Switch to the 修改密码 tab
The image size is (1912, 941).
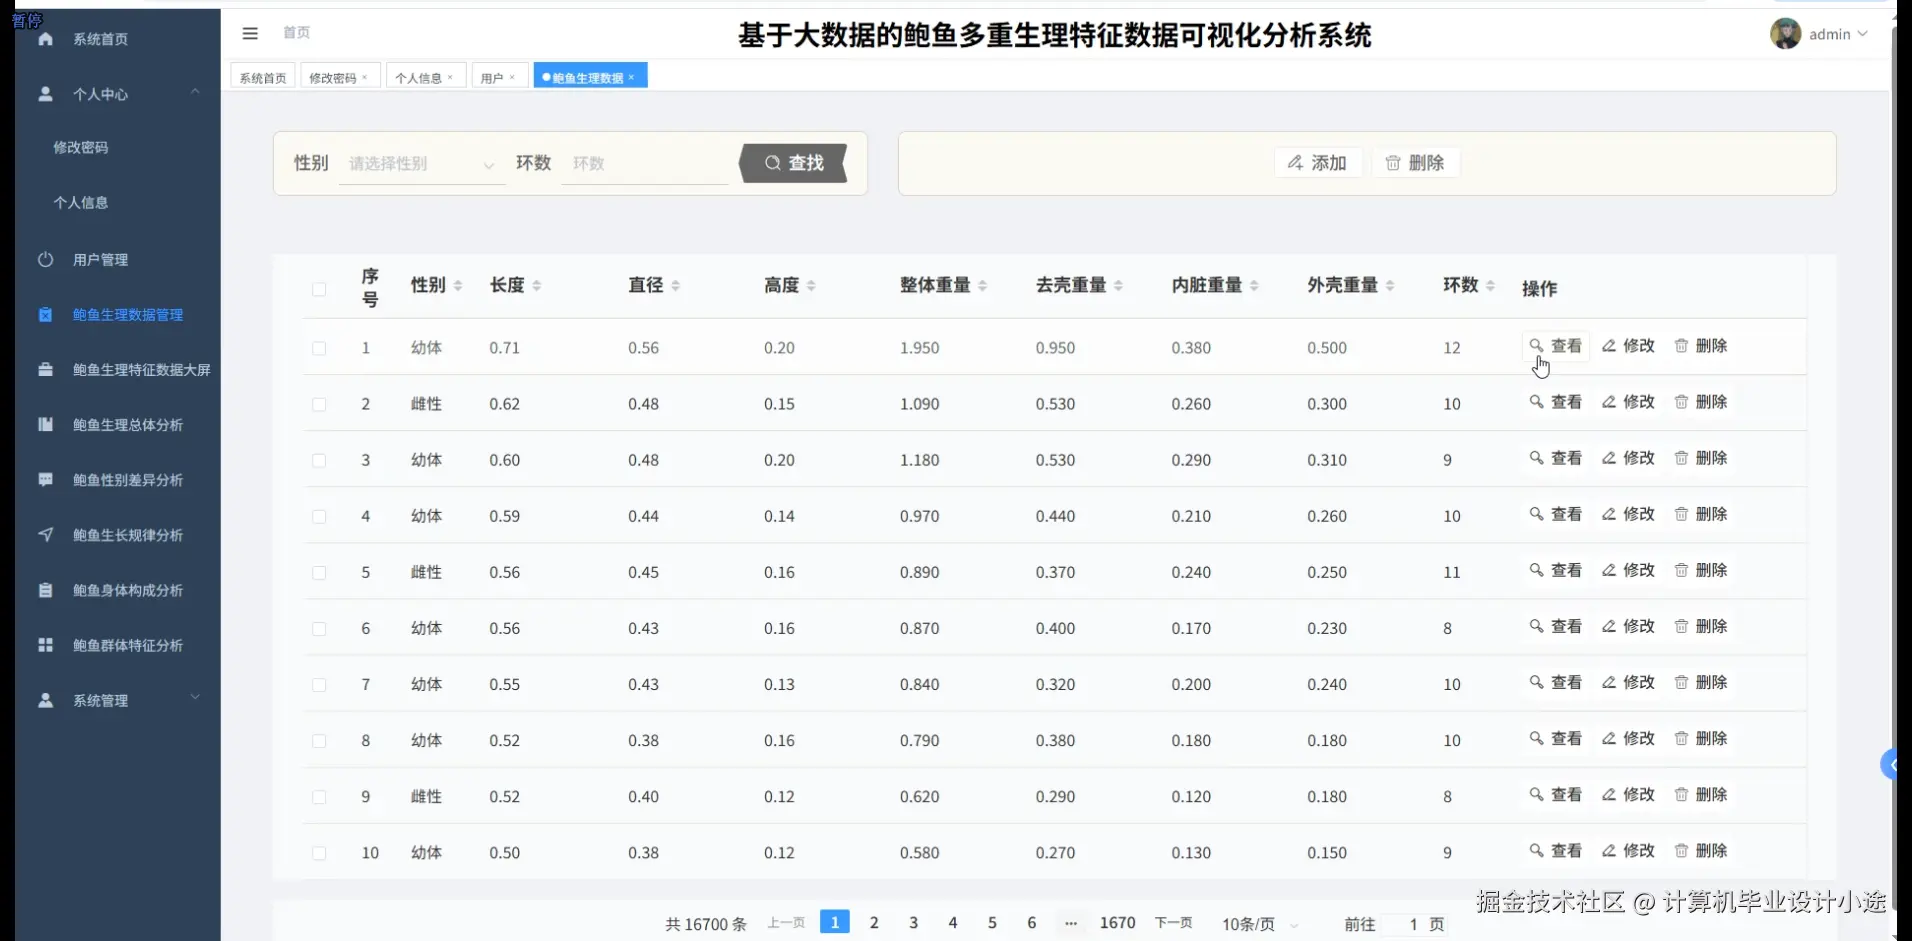coord(333,77)
